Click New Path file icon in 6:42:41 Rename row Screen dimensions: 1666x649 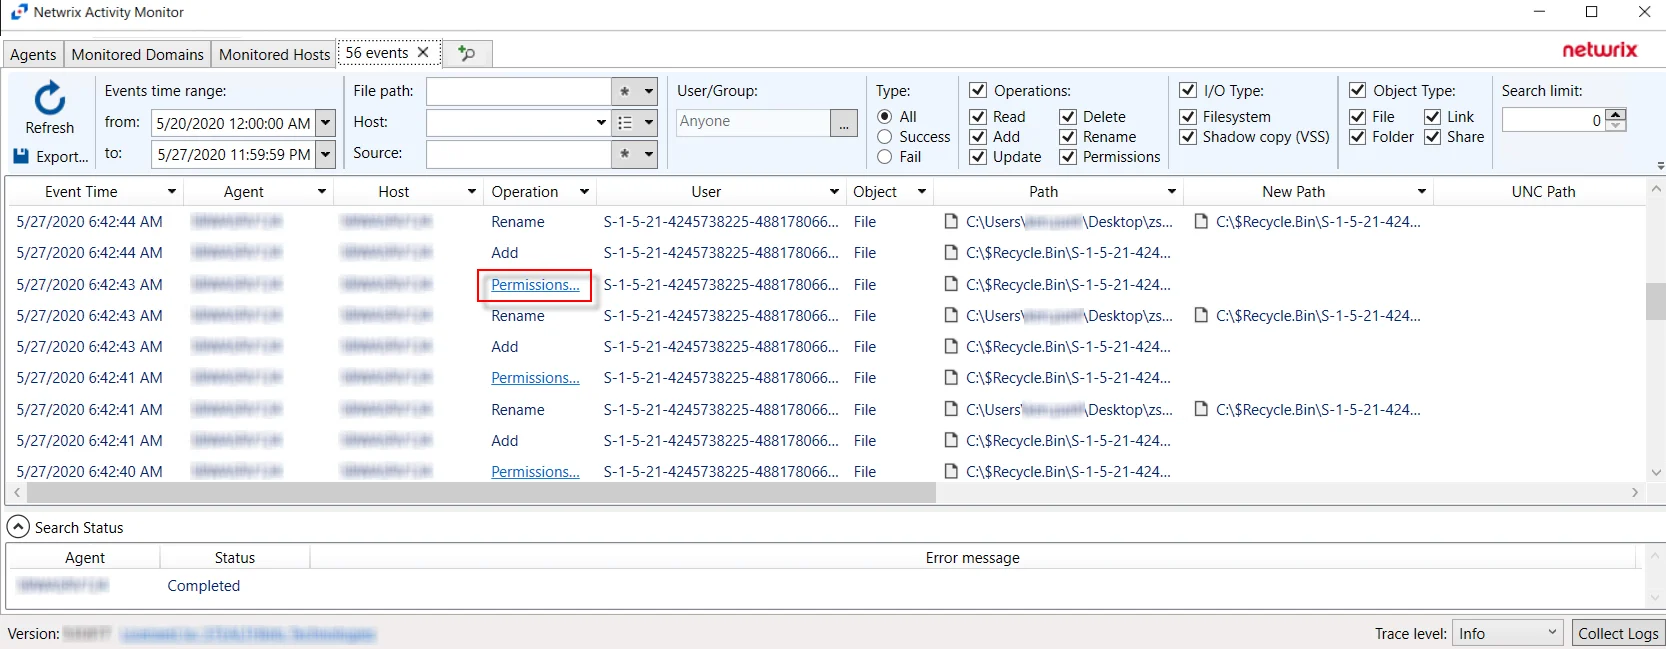click(x=1201, y=409)
